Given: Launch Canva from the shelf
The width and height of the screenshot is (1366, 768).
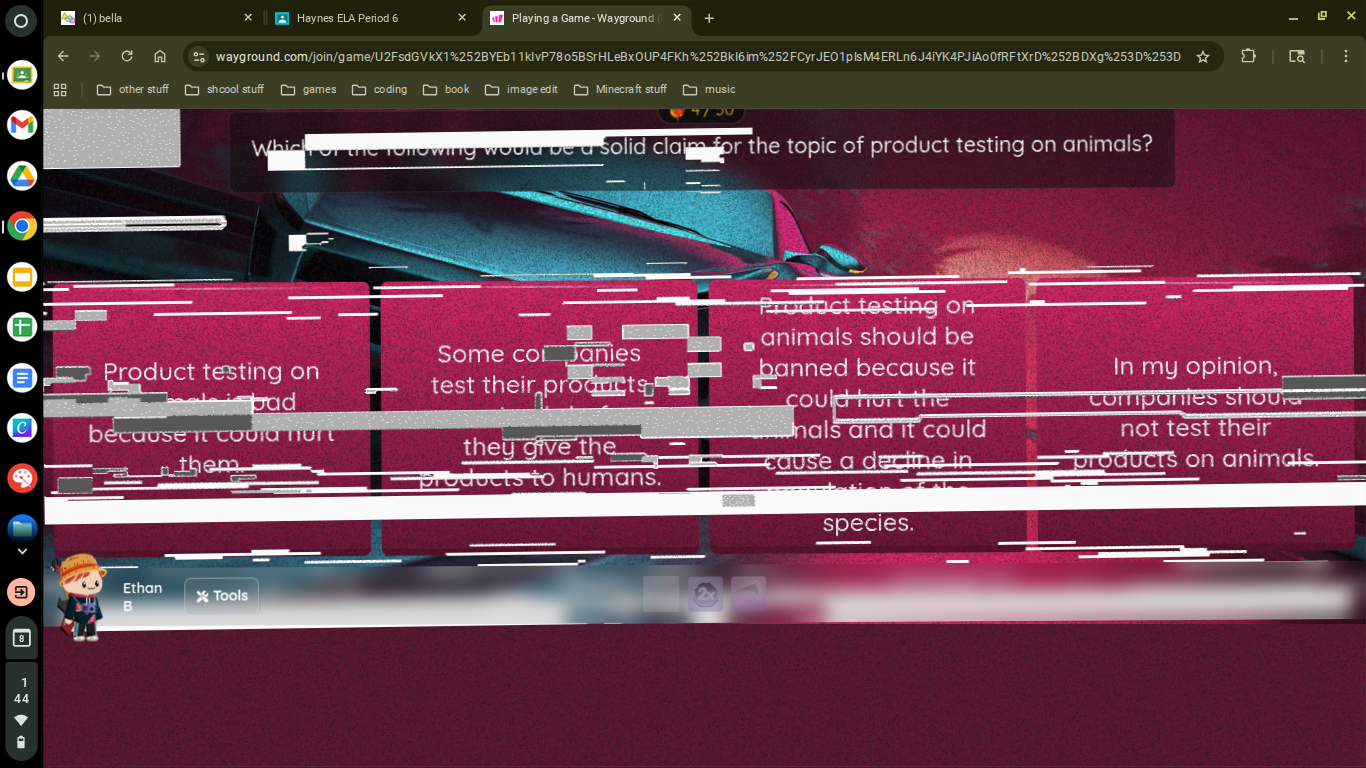Looking at the screenshot, I should tap(22, 428).
